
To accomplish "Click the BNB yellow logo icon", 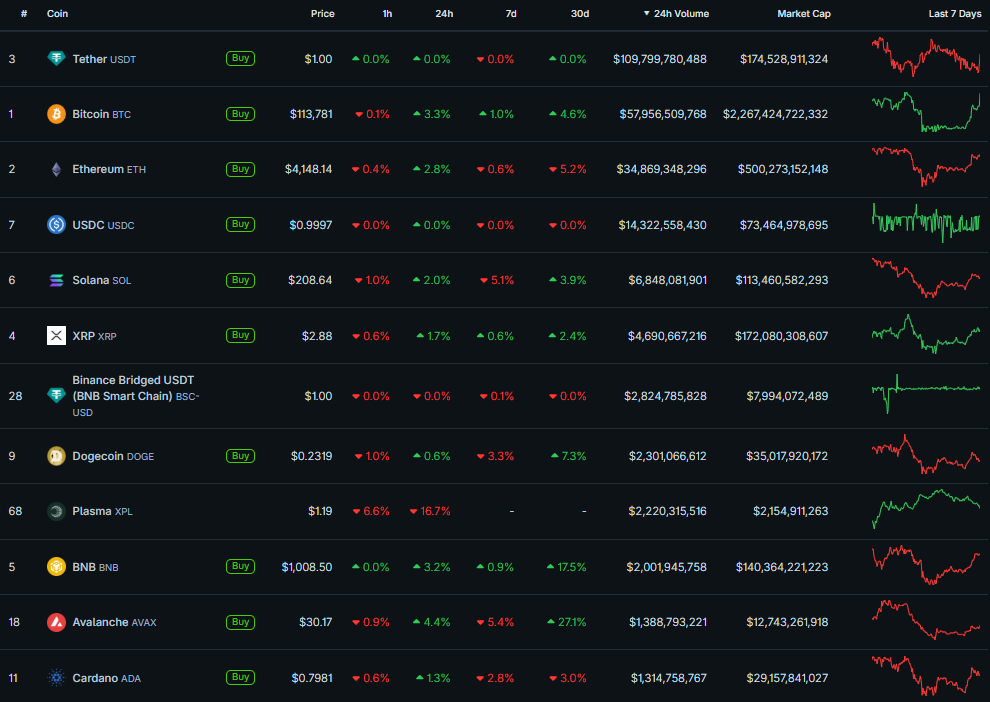I will [x=56, y=567].
